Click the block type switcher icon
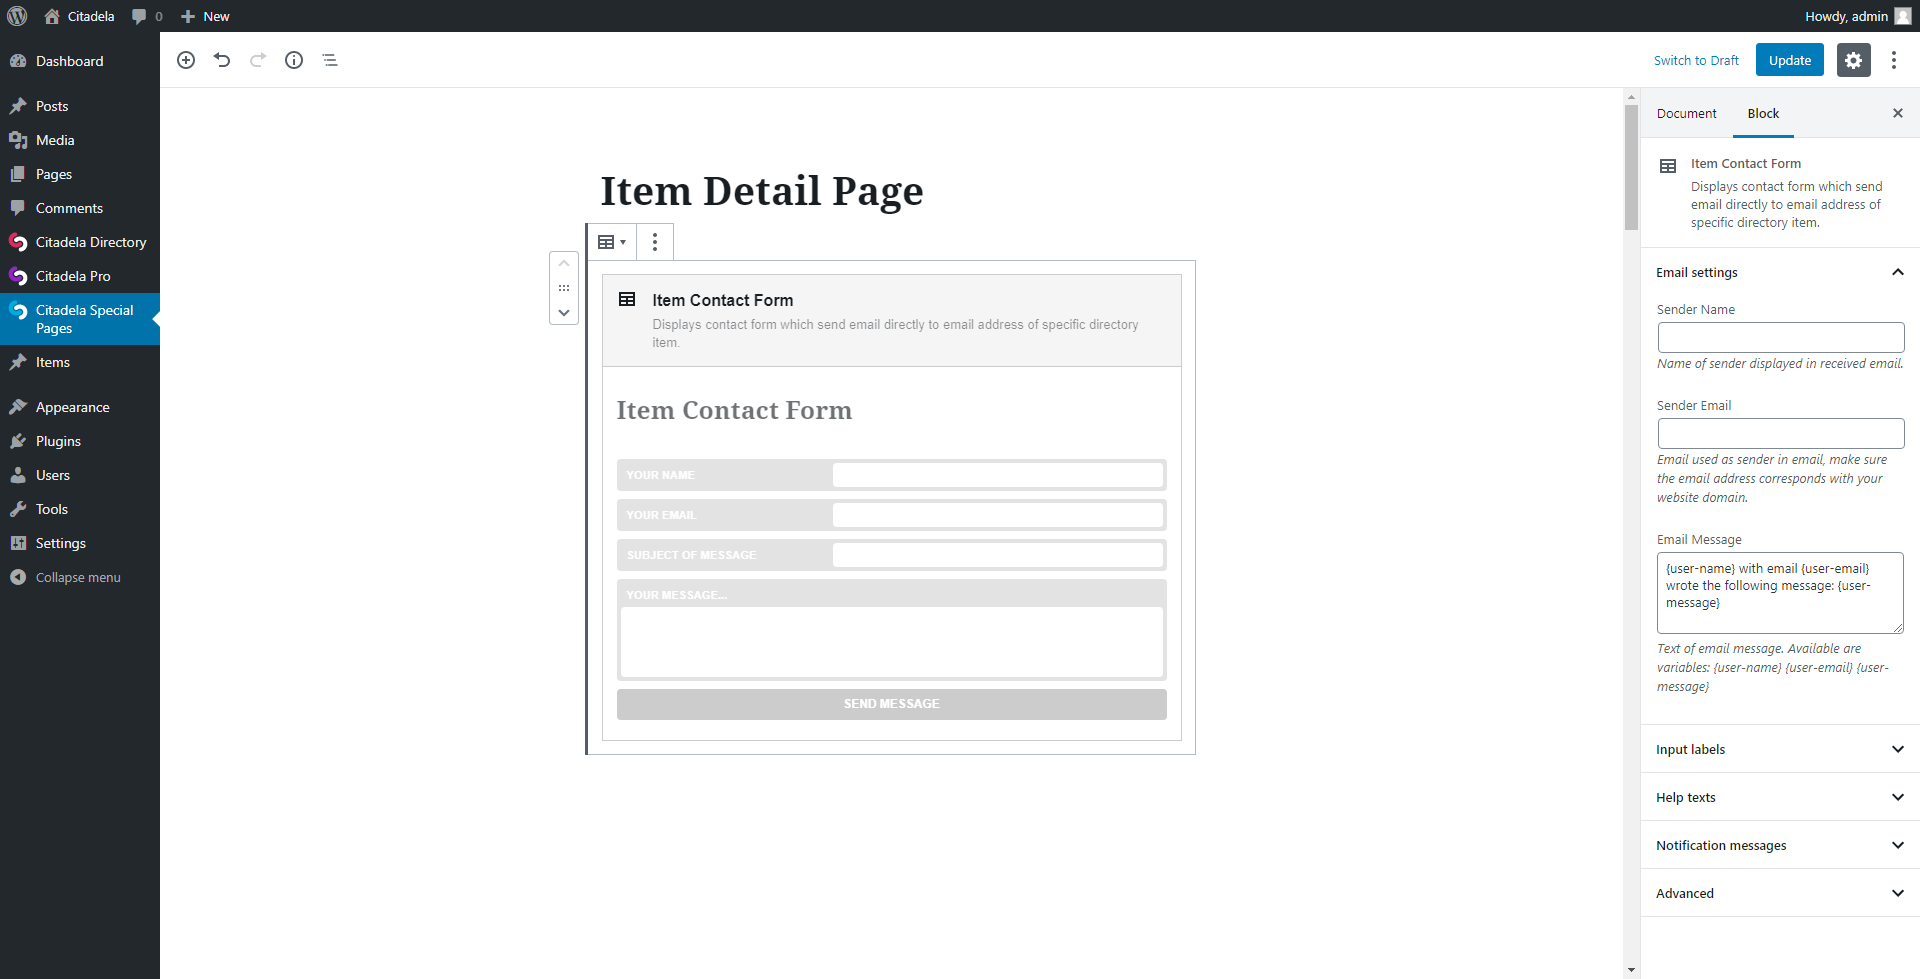The image size is (1920, 979). [x=611, y=242]
